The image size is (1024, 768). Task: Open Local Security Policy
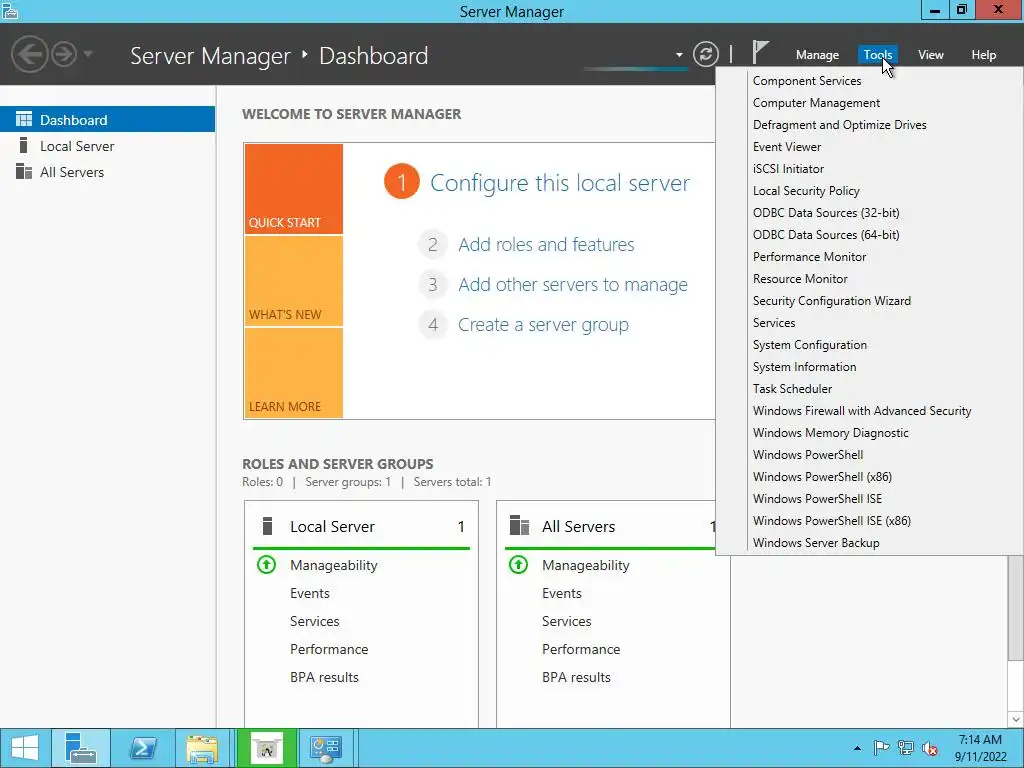pyautogui.click(x=806, y=191)
